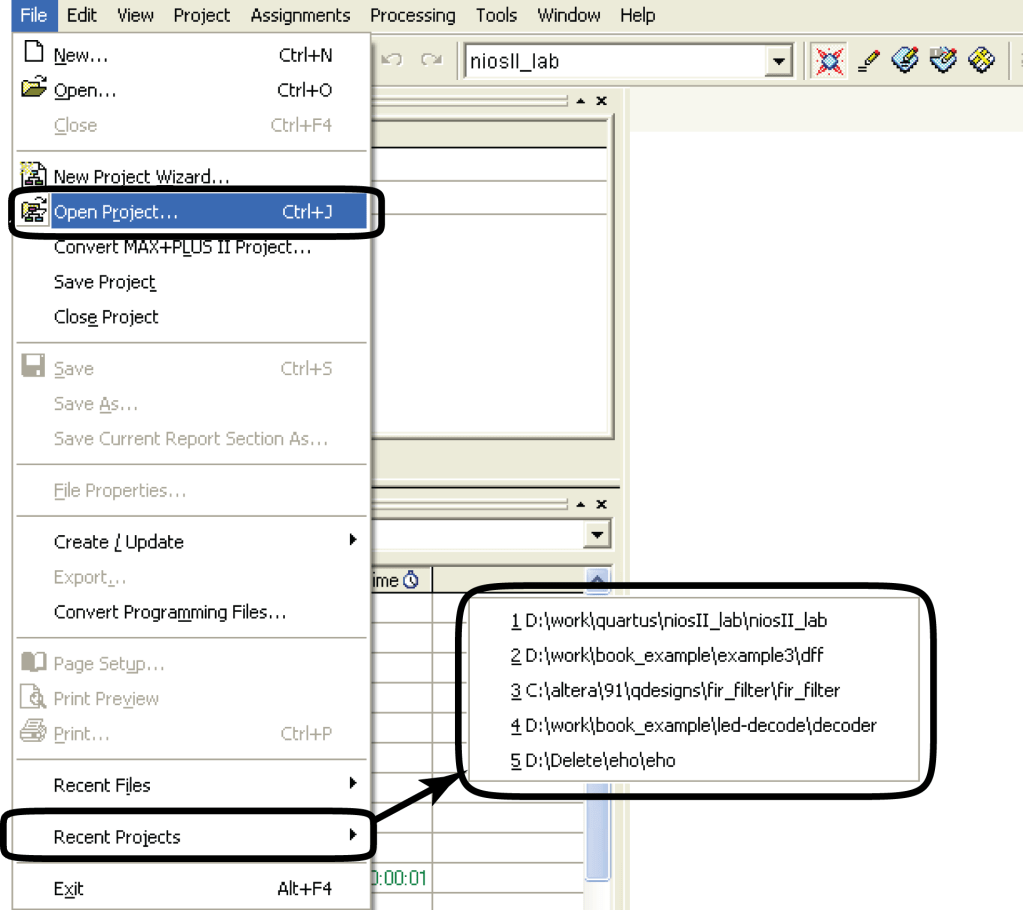Close the upper docked panel with X
Viewport: 1023px width, 910px height.
[x=601, y=101]
